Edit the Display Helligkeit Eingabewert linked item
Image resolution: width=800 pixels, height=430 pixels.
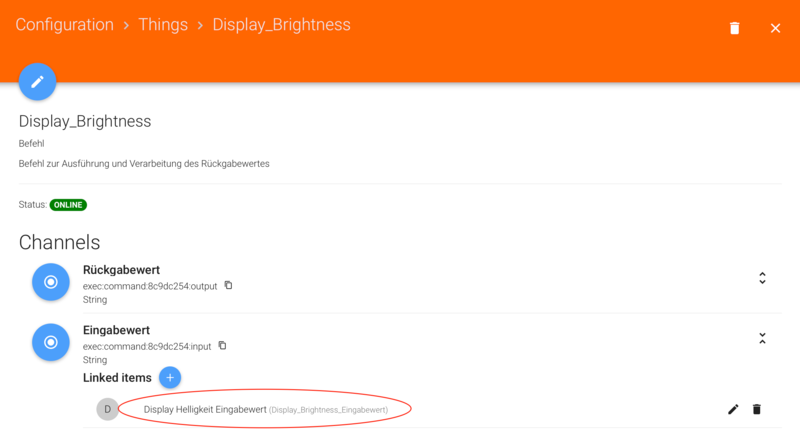pyautogui.click(x=733, y=409)
